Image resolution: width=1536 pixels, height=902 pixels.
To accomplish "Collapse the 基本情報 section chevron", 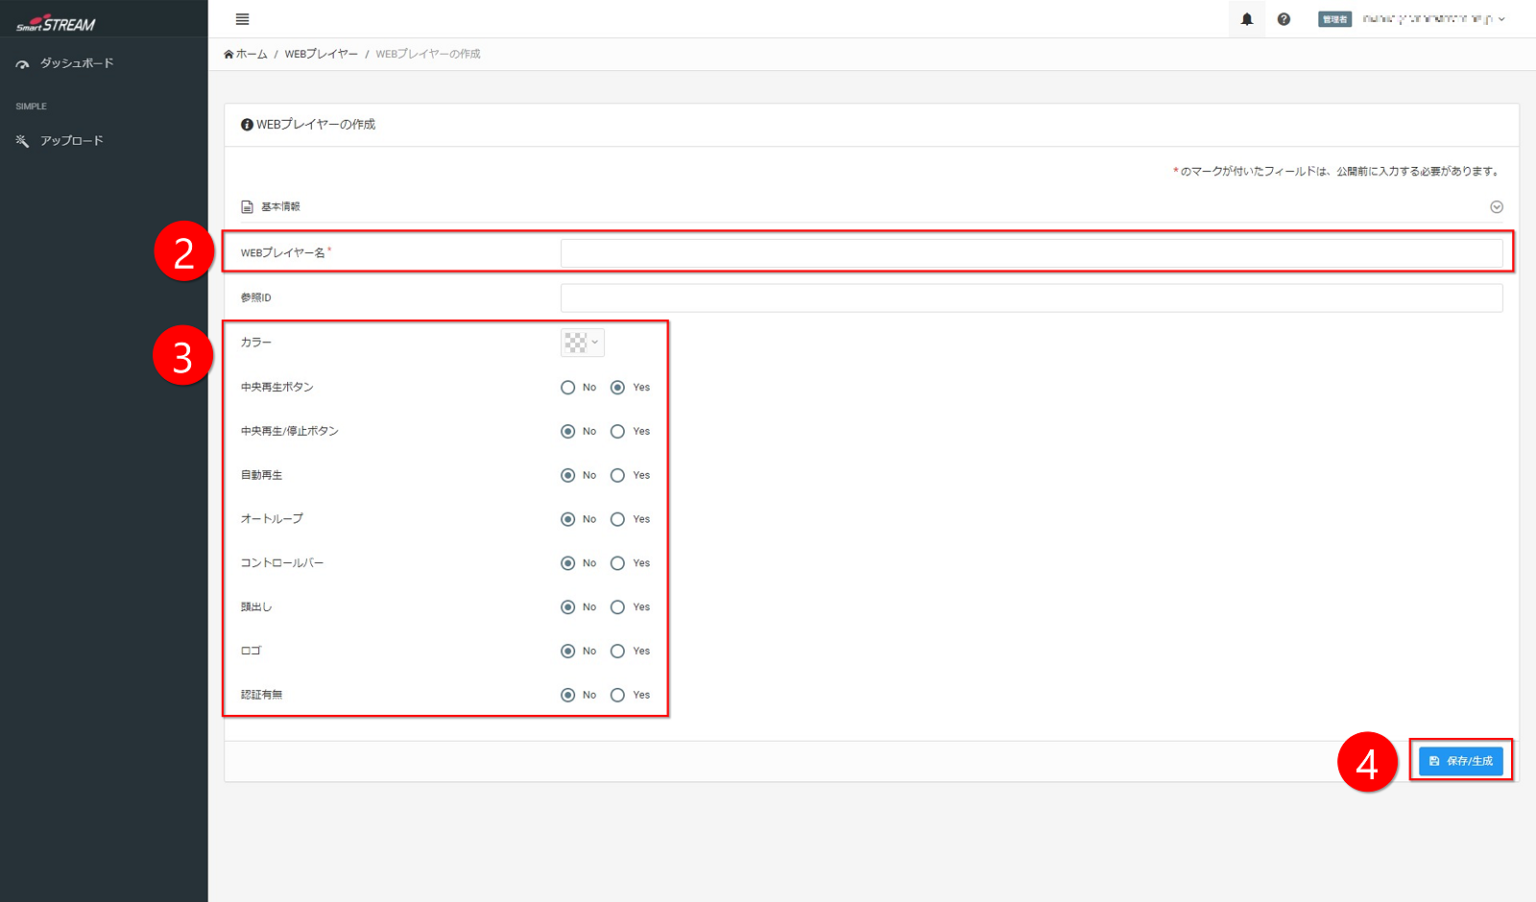I will pos(1496,207).
